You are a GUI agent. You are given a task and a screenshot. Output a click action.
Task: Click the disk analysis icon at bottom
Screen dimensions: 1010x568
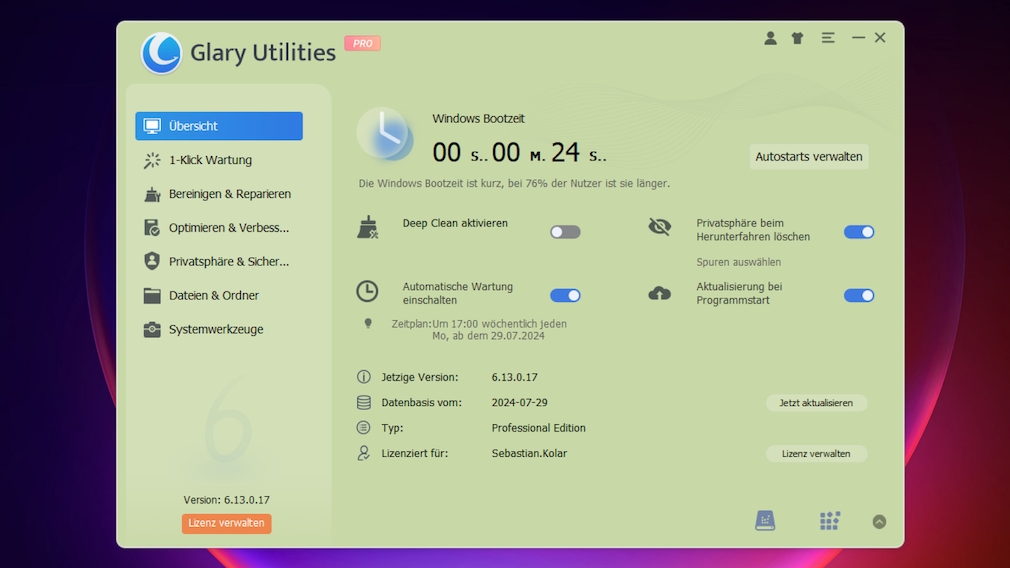[x=765, y=520]
